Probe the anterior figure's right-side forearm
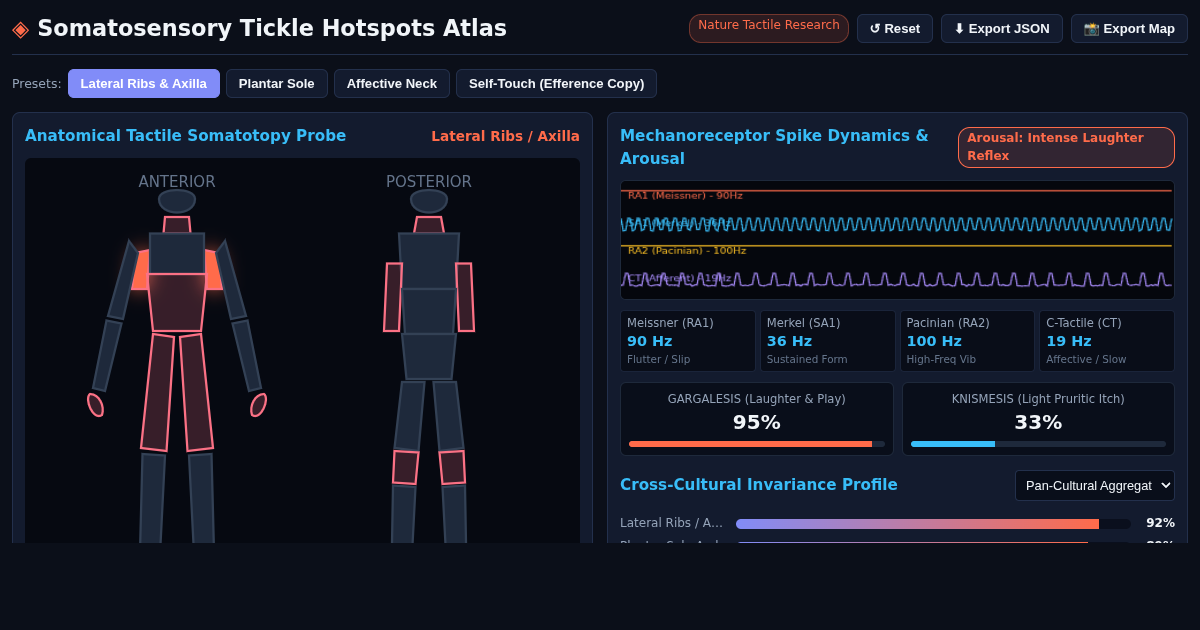This screenshot has width=1200, height=630. pos(247,356)
